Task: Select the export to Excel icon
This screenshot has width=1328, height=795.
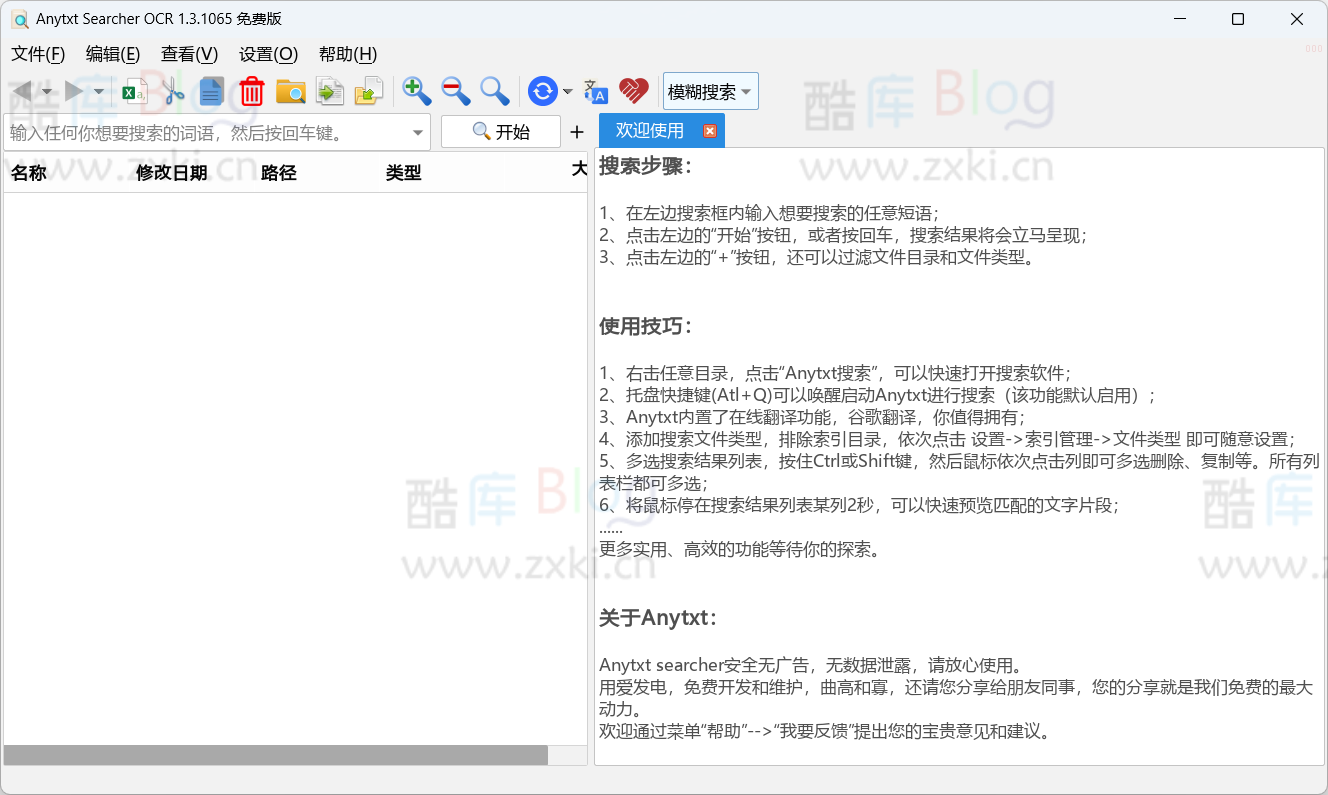Action: point(133,91)
